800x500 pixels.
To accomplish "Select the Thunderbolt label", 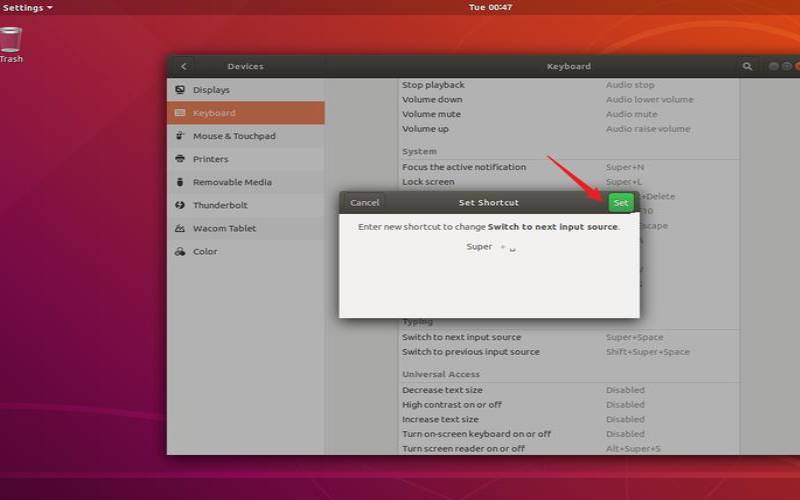I will [220, 205].
